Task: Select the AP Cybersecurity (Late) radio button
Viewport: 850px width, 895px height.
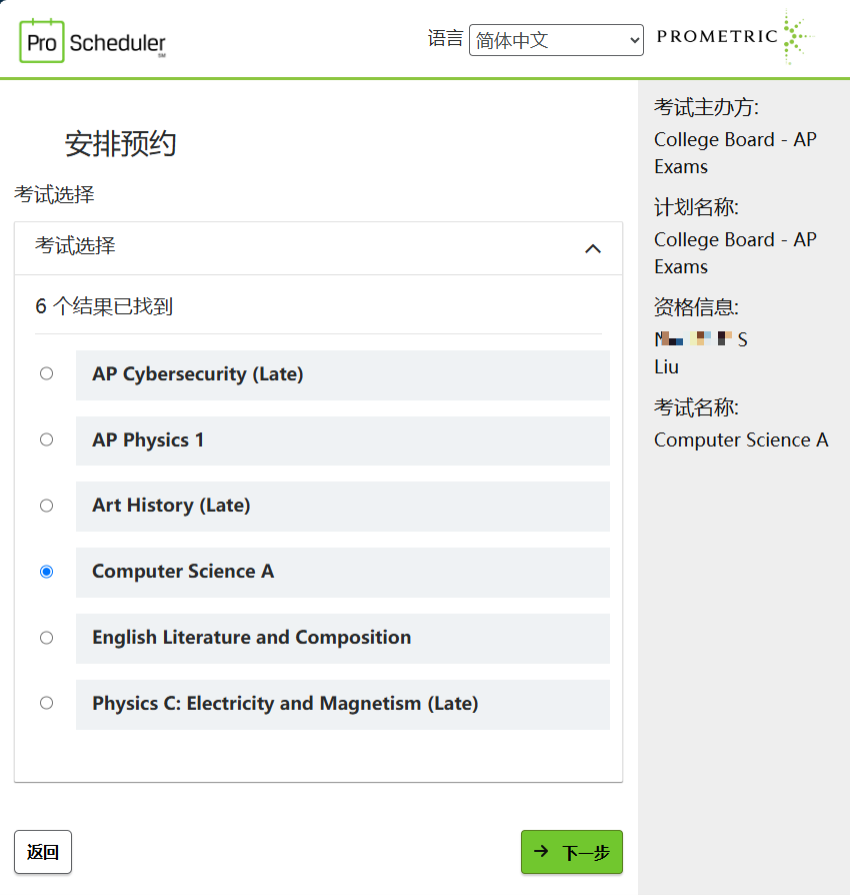Action: 46,374
